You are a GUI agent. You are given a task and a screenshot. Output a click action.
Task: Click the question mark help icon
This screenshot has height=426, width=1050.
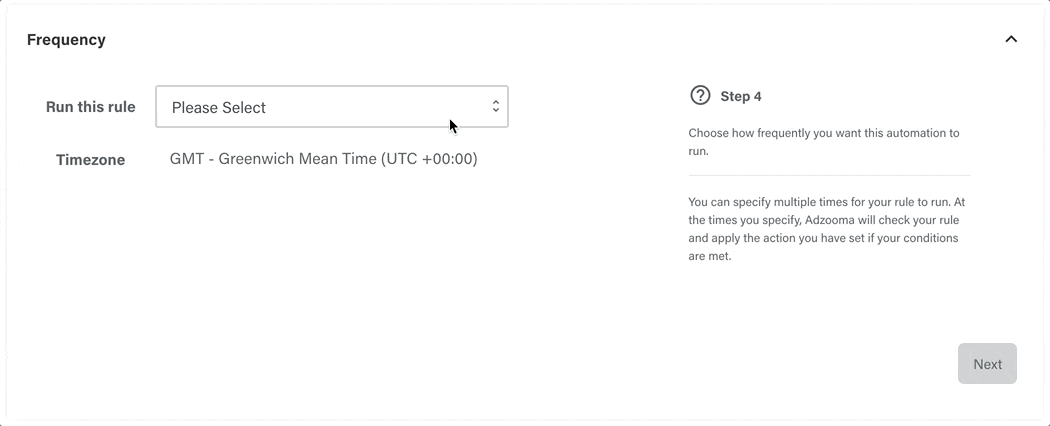point(700,95)
